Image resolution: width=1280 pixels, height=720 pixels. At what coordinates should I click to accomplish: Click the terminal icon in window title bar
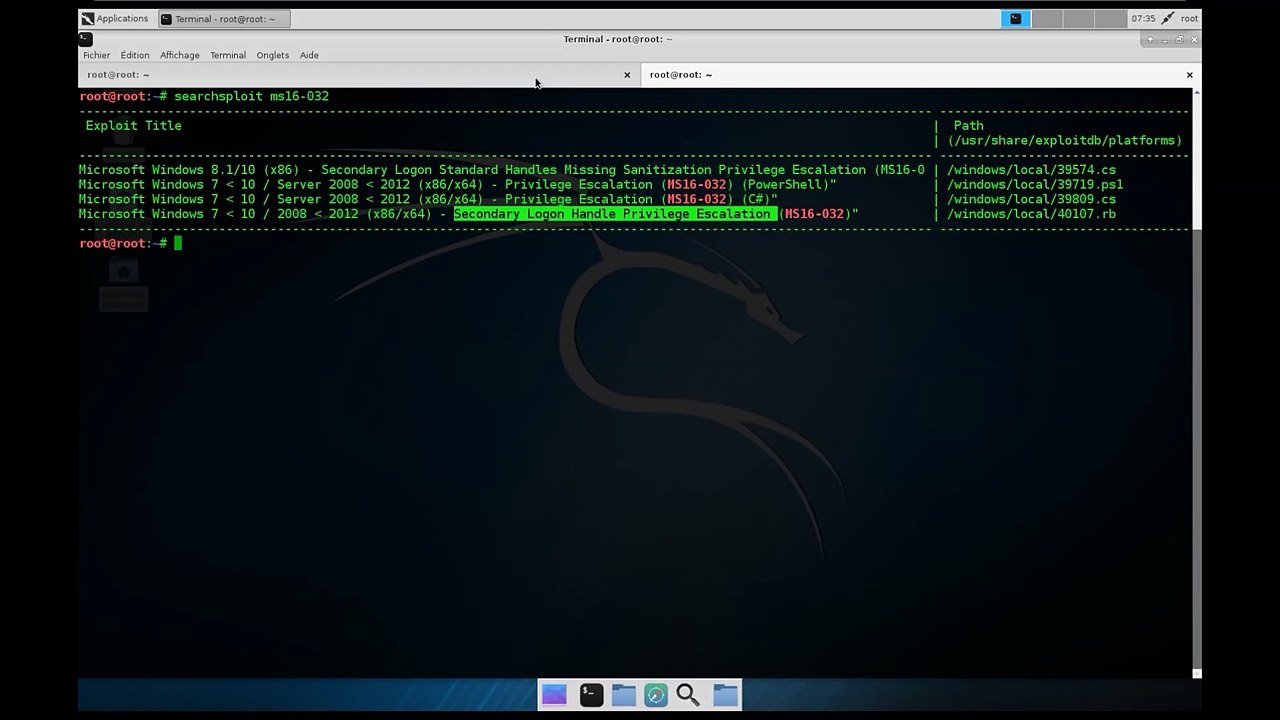pyautogui.click(x=86, y=39)
